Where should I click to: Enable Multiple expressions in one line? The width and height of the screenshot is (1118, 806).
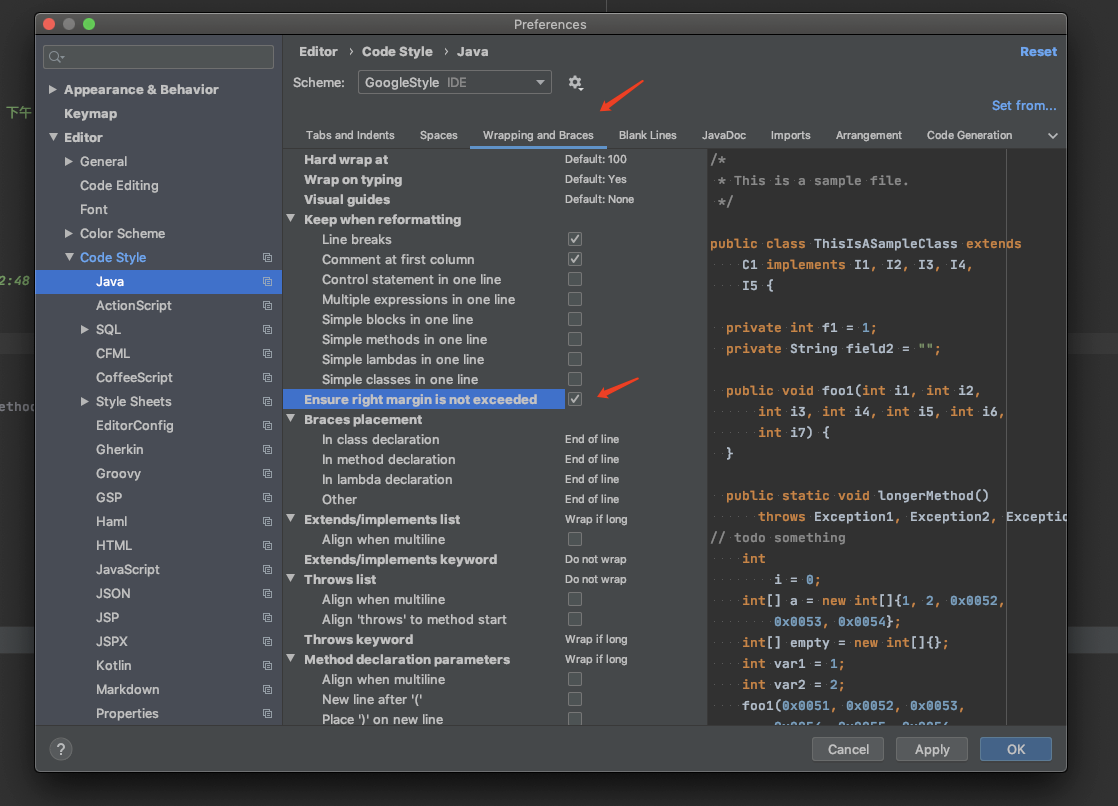[x=575, y=299]
